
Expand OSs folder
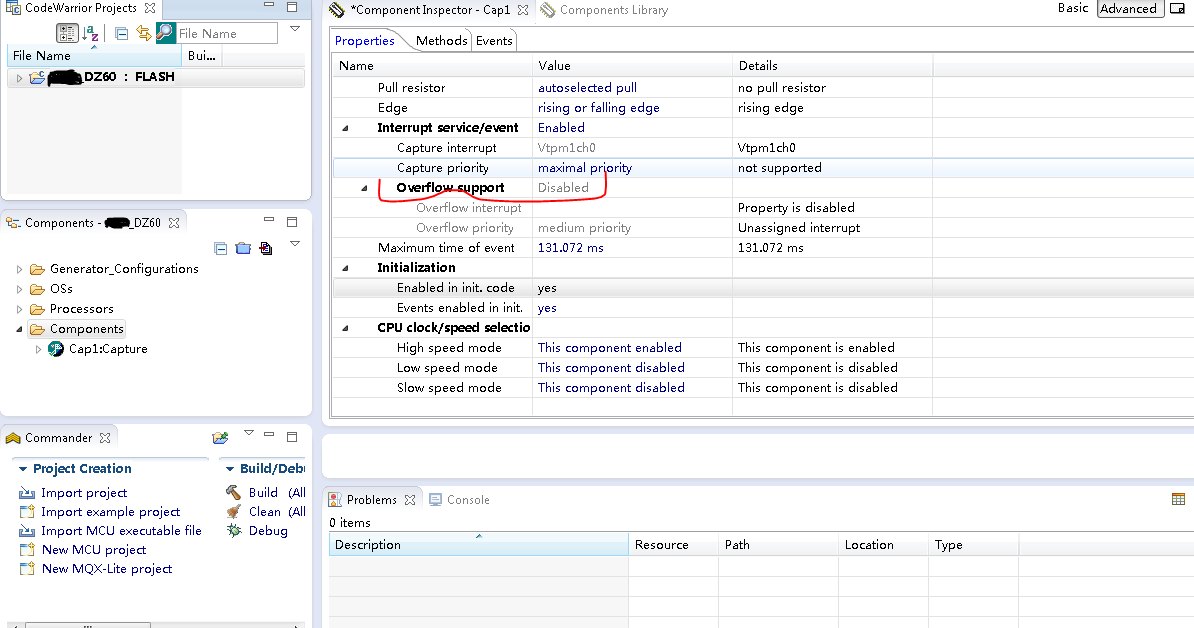pos(19,289)
